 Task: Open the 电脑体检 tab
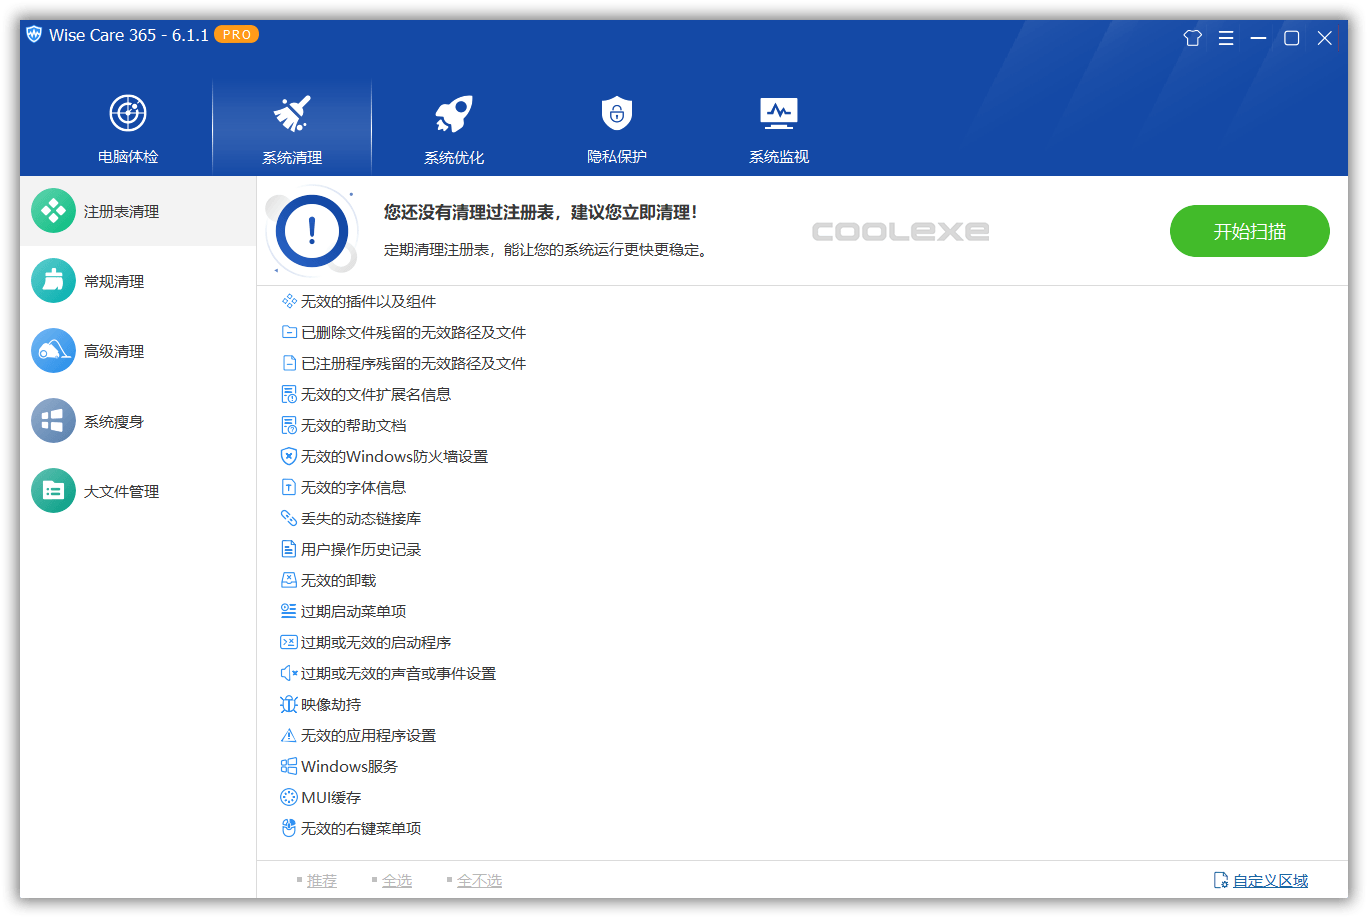click(x=128, y=128)
